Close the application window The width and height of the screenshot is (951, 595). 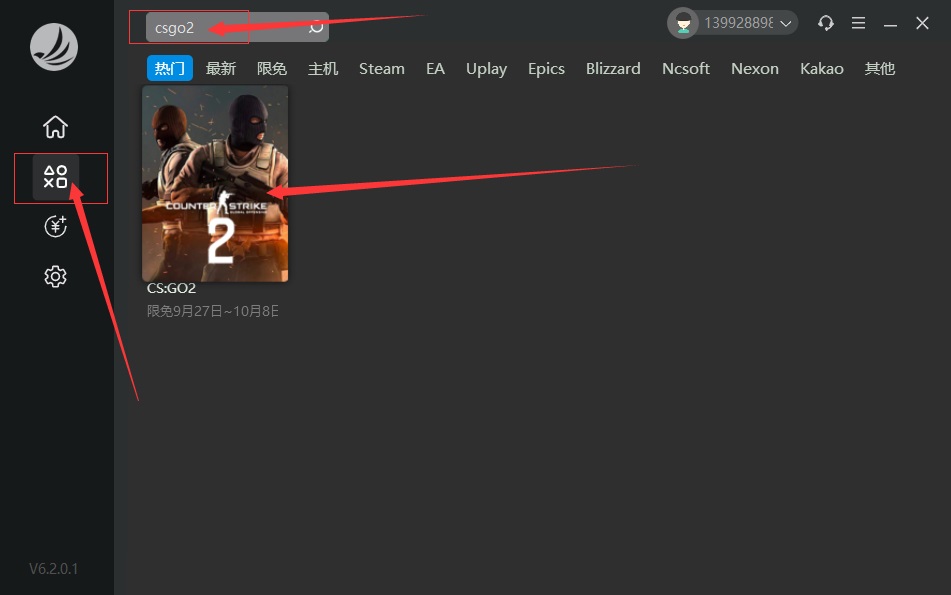point(922,23)
